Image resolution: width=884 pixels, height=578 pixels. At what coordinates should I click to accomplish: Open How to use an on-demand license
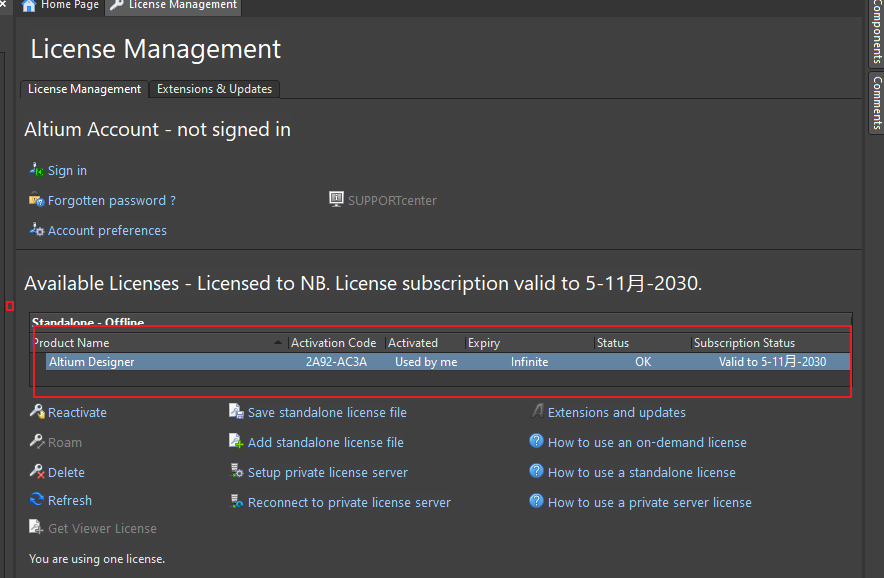click(647, 443)
